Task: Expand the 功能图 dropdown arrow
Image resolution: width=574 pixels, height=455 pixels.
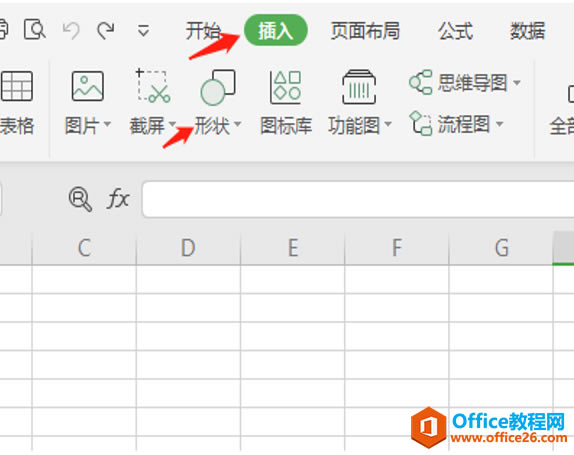Action: 388,124
